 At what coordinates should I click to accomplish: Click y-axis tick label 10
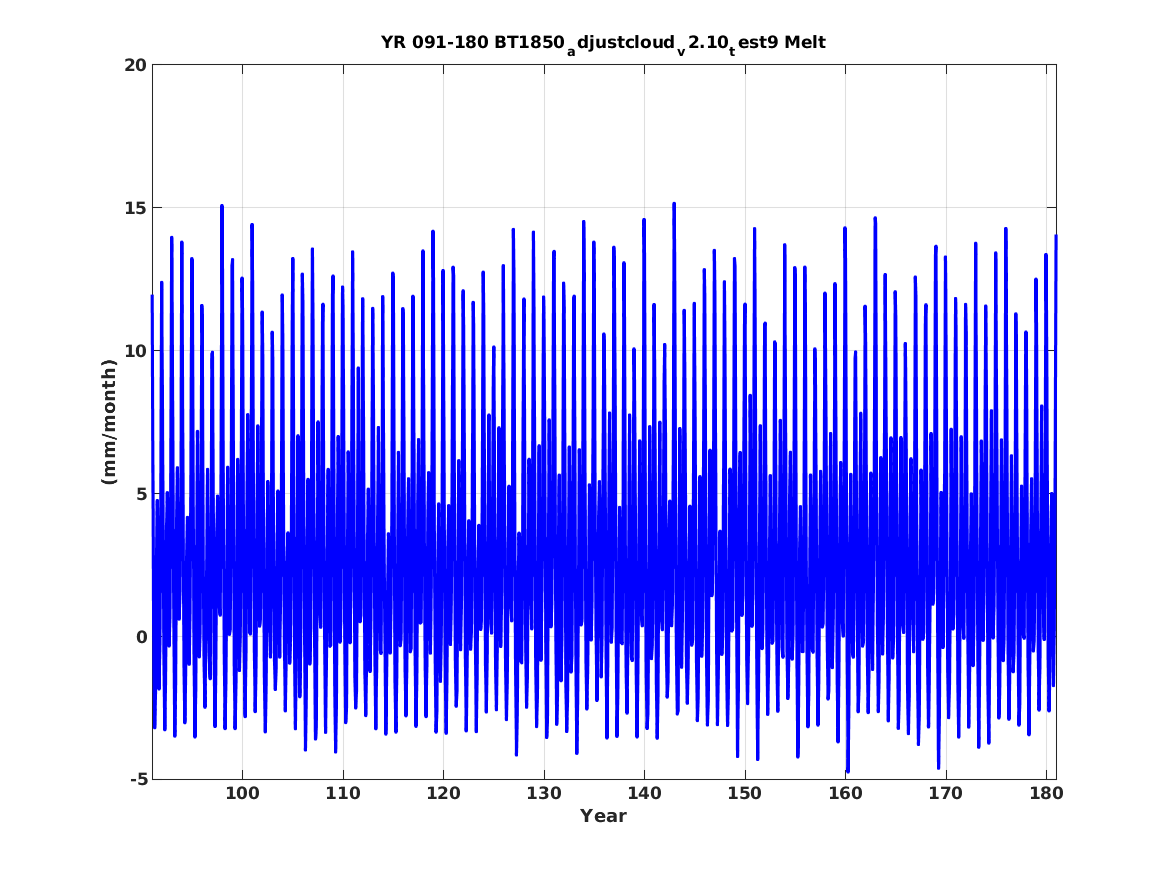tap(135, 350)
